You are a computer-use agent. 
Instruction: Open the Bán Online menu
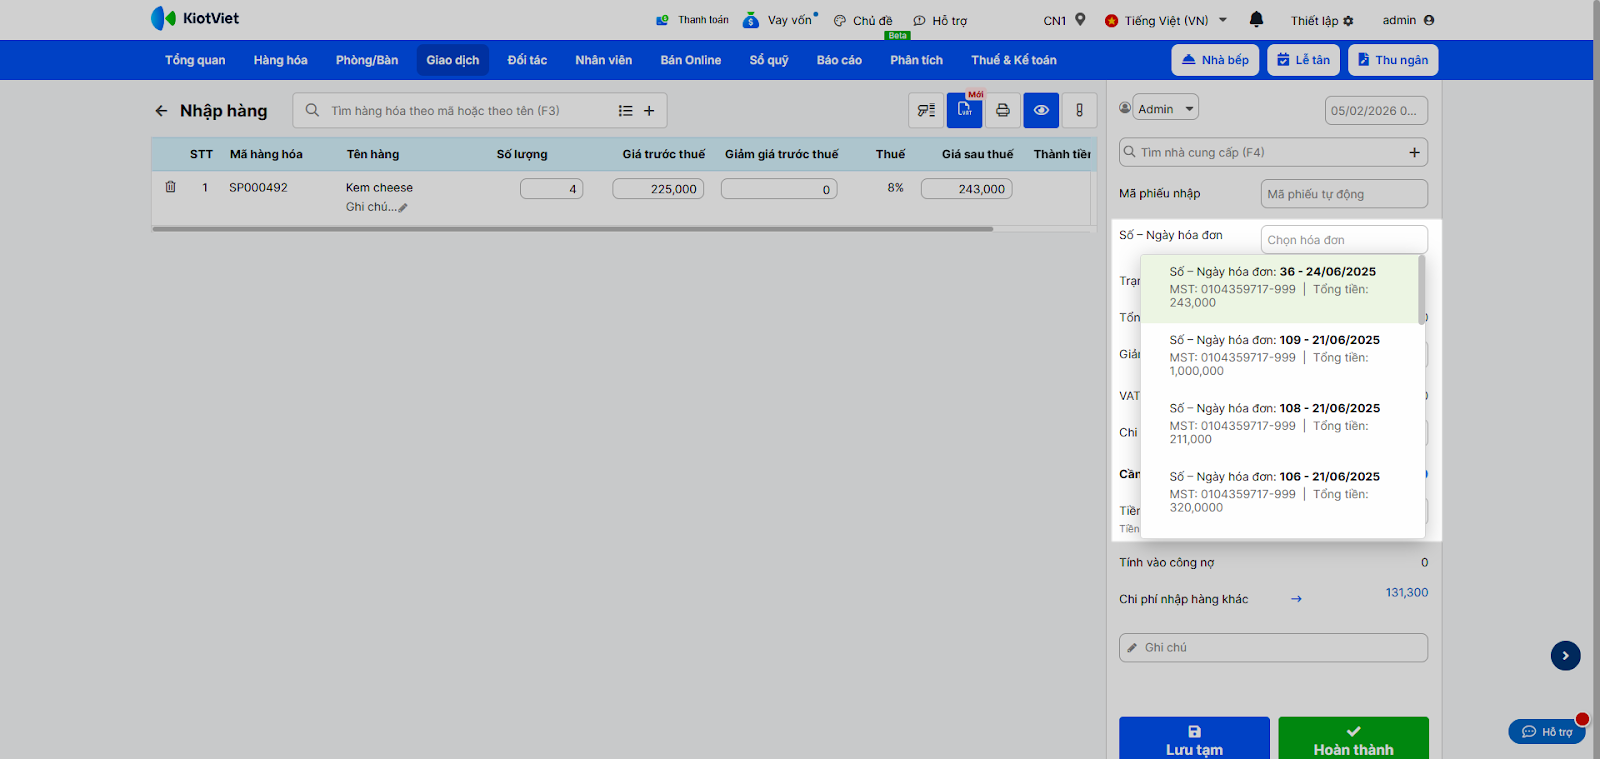click(691, 60)
